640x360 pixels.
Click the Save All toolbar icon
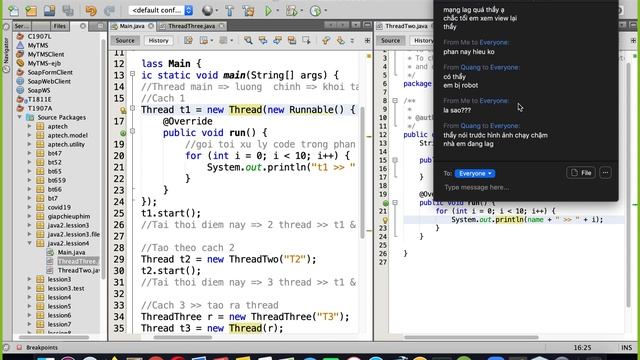point(68,11)
